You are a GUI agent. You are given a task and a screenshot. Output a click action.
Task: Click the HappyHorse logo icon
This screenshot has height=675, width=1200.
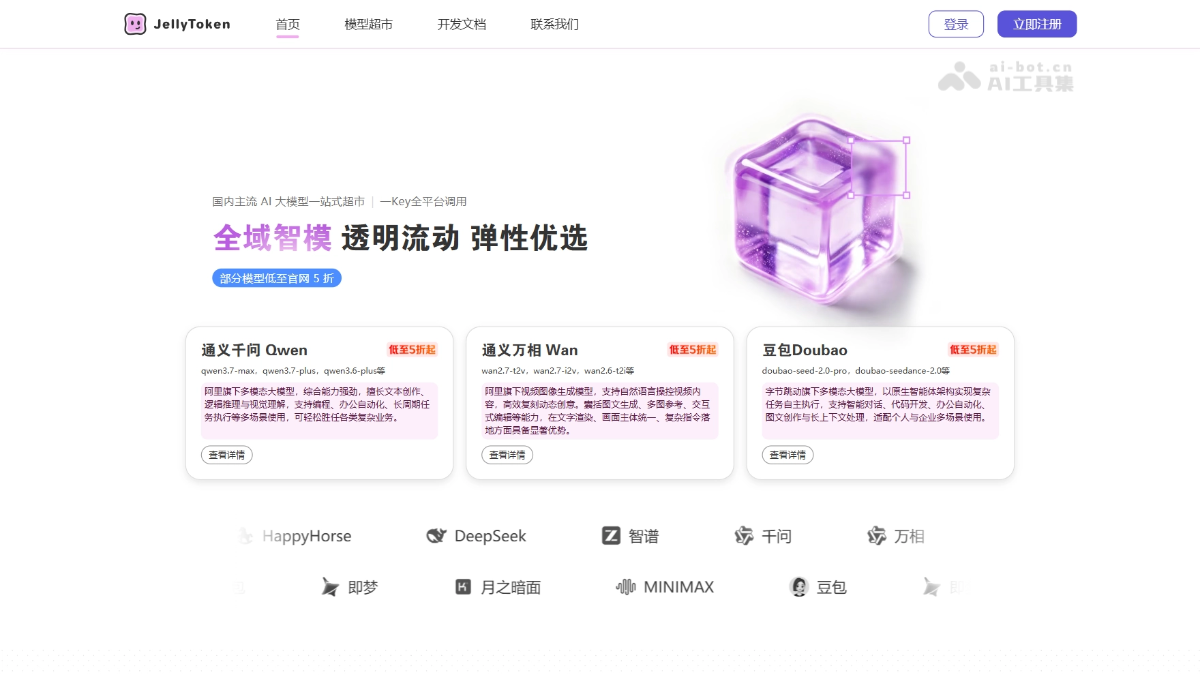tap(245, 536)
